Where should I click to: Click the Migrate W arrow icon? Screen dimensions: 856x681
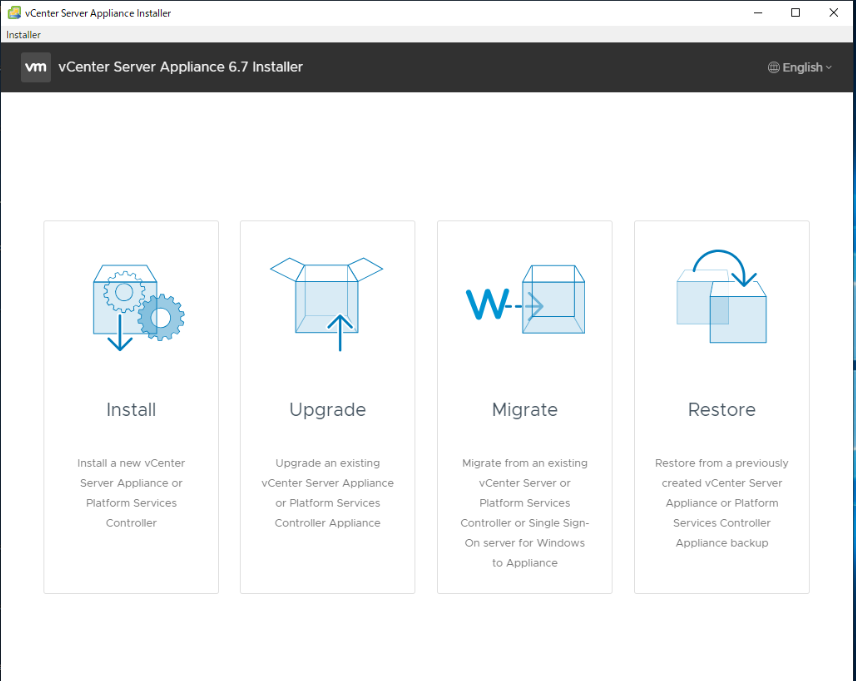(x=525, y=299)
